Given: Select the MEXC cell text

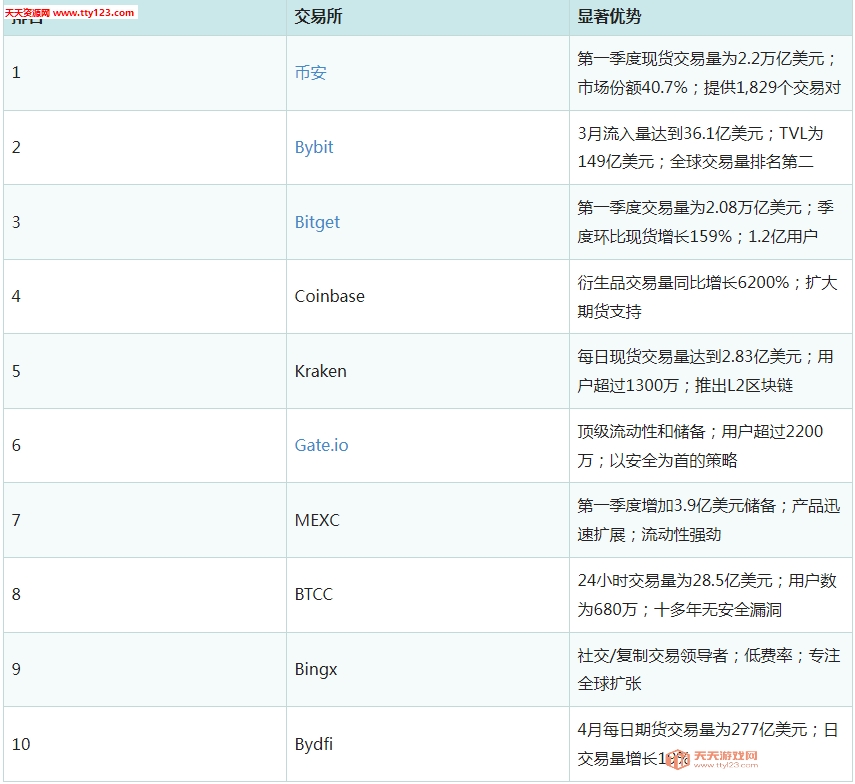Looking at the screenshot, I should (317, 520).
